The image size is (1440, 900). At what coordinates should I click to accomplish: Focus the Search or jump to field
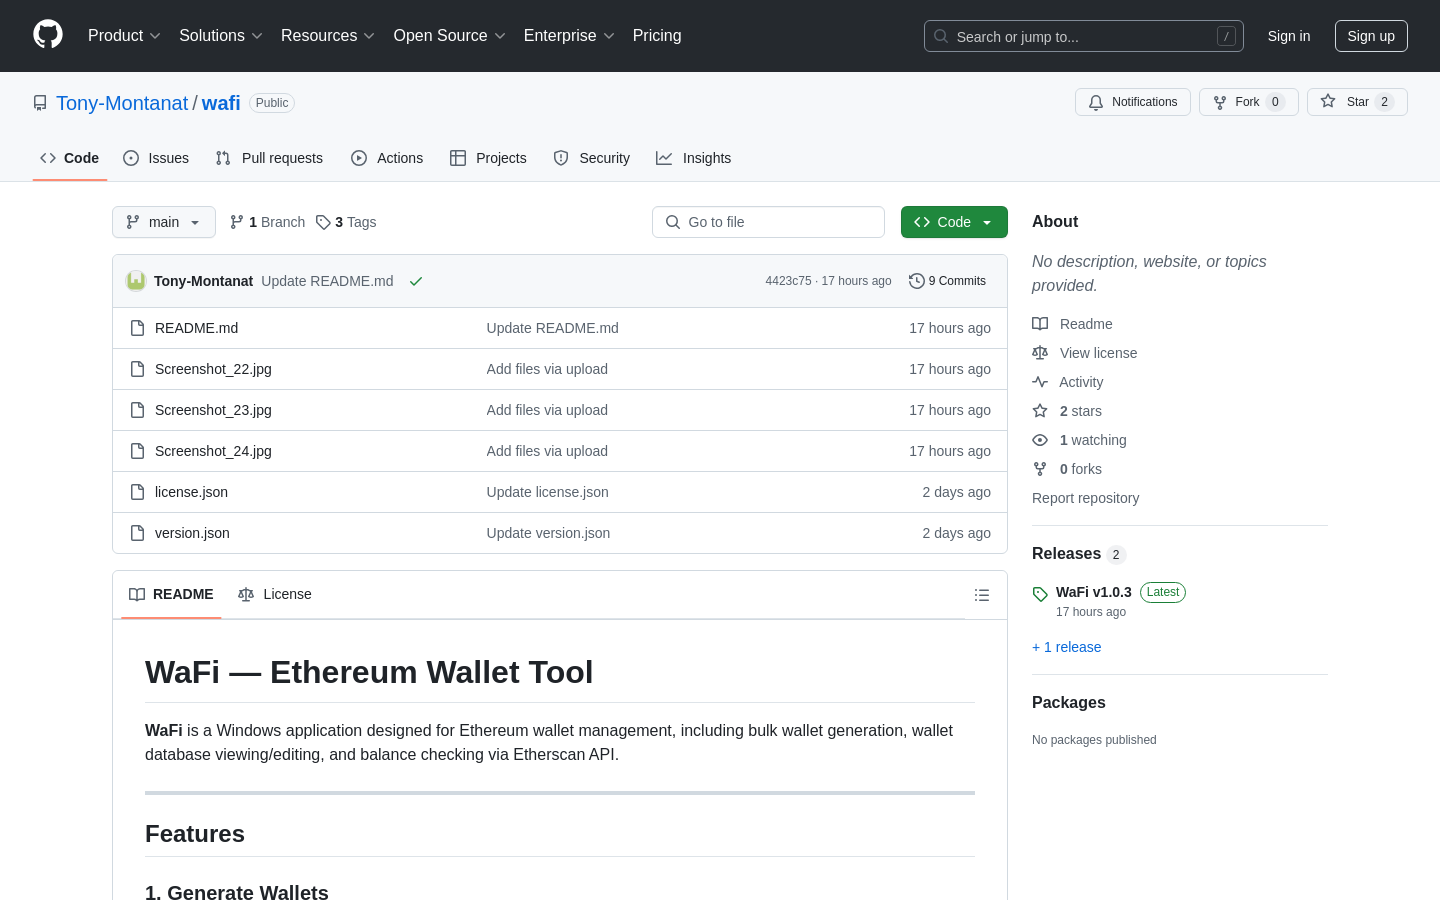tap(1084, 36)
